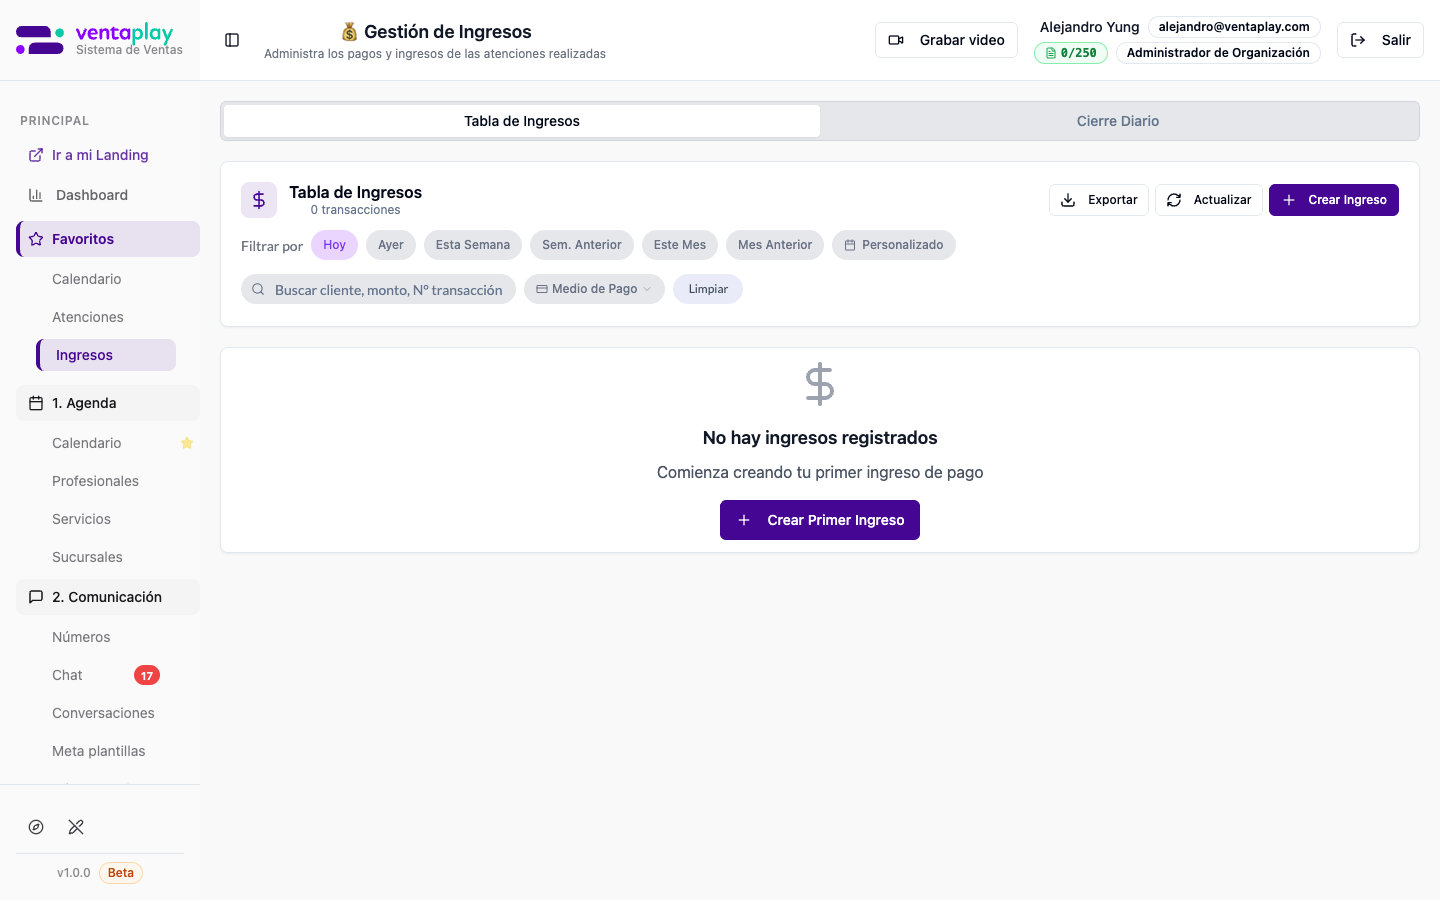The image size is (1440, 900).
Task: Toggle the sidebar collapse icon
Action: click(x=232, y=40)
